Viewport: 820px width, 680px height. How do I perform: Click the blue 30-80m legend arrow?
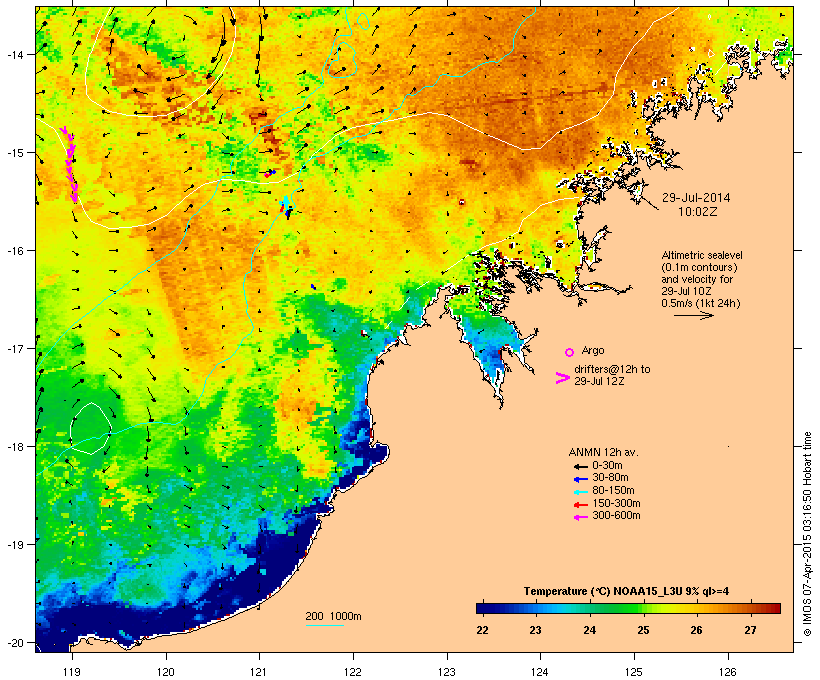click(580, 479)
